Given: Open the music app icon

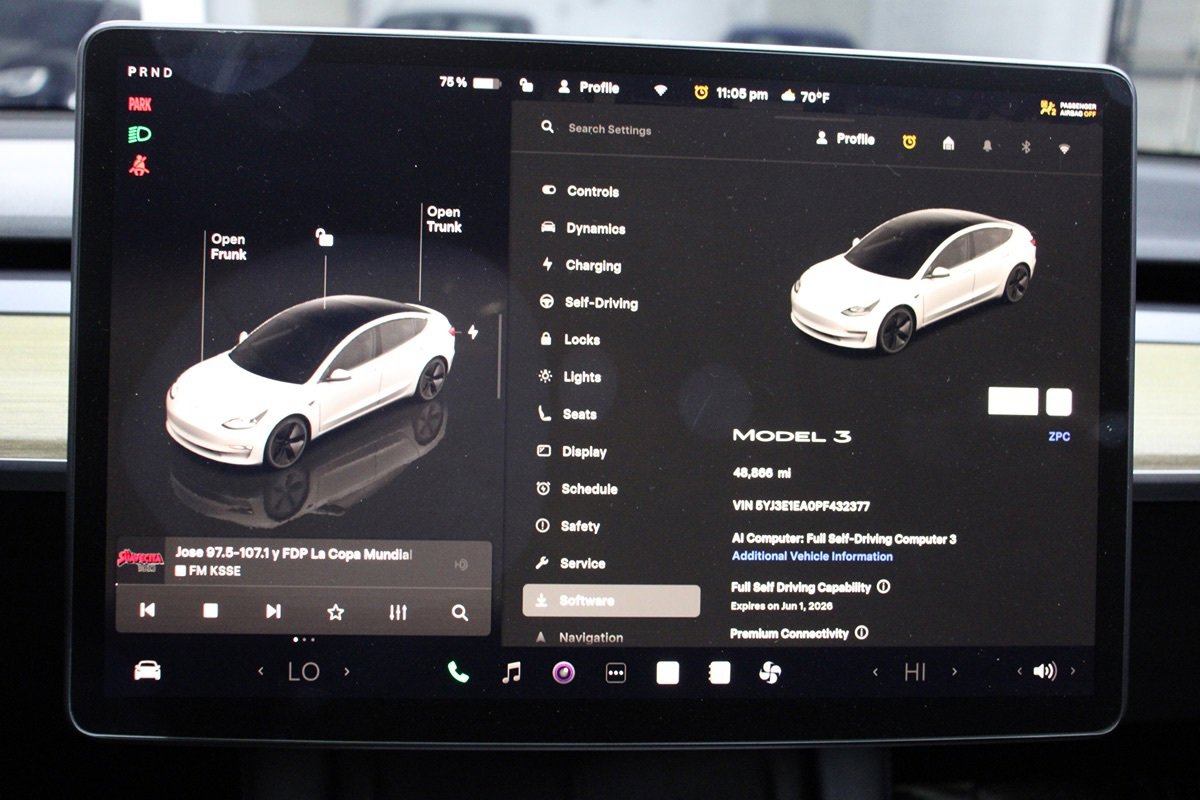Looking at the screenshot, I should pyautogui.click(x=511, y=672).
